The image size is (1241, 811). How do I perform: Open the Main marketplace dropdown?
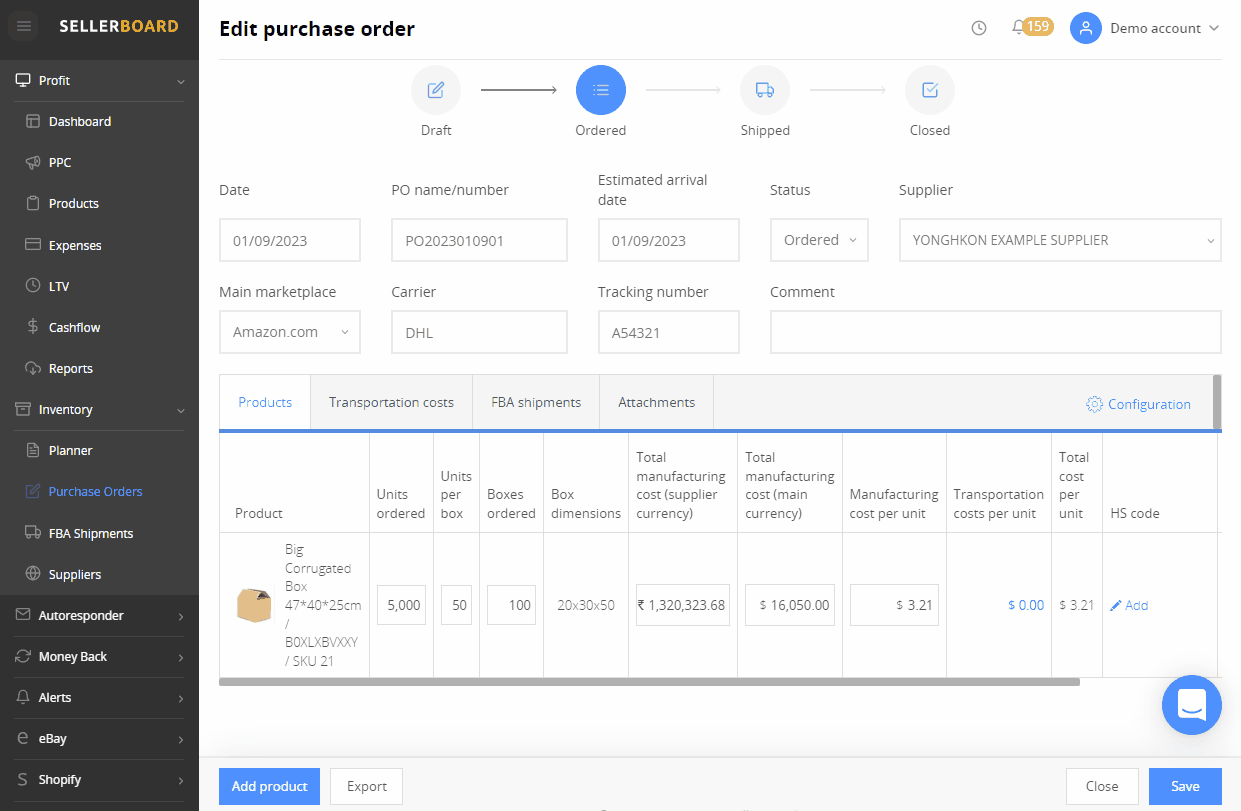click(x=289, y=332)
